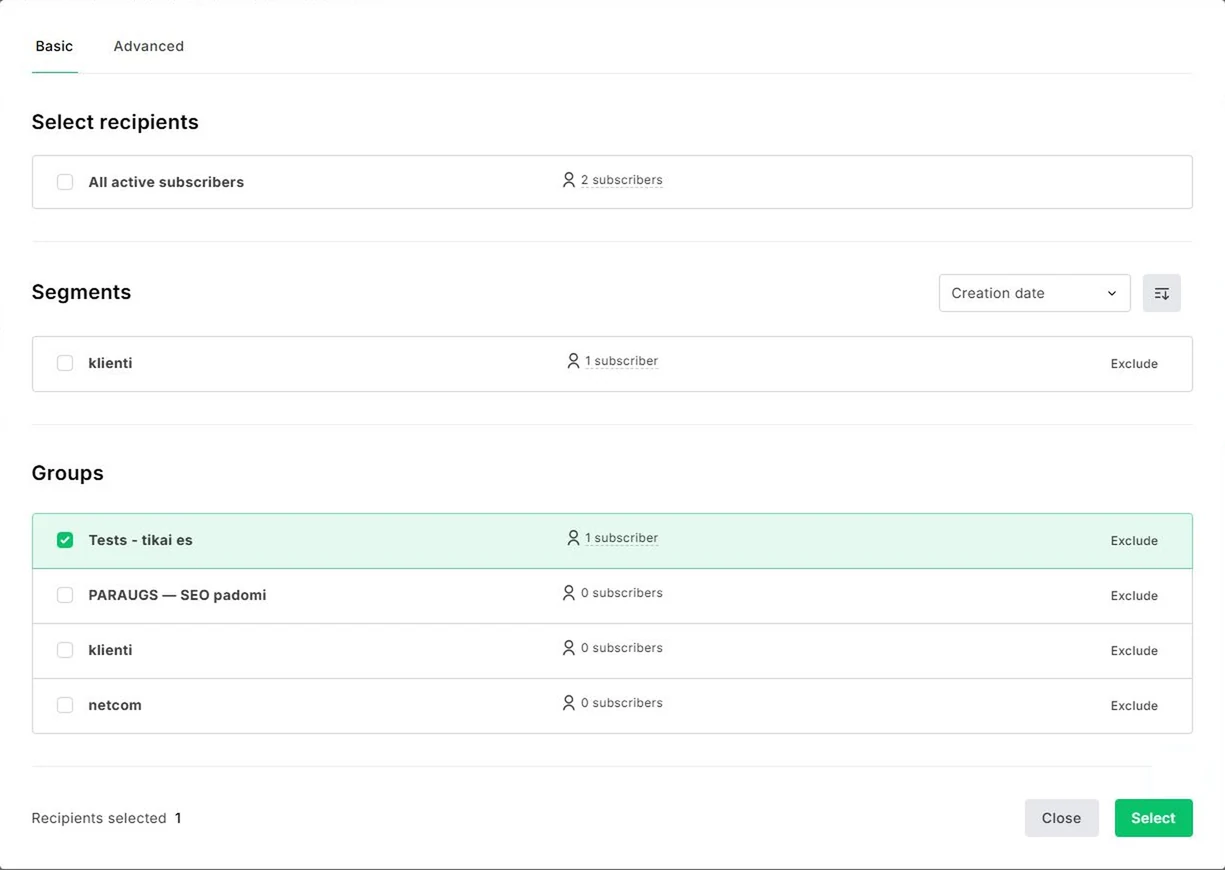This screenshot has height=870, width=1225.
Task: Click the green Select button
Action: [x=1153, y=818]
